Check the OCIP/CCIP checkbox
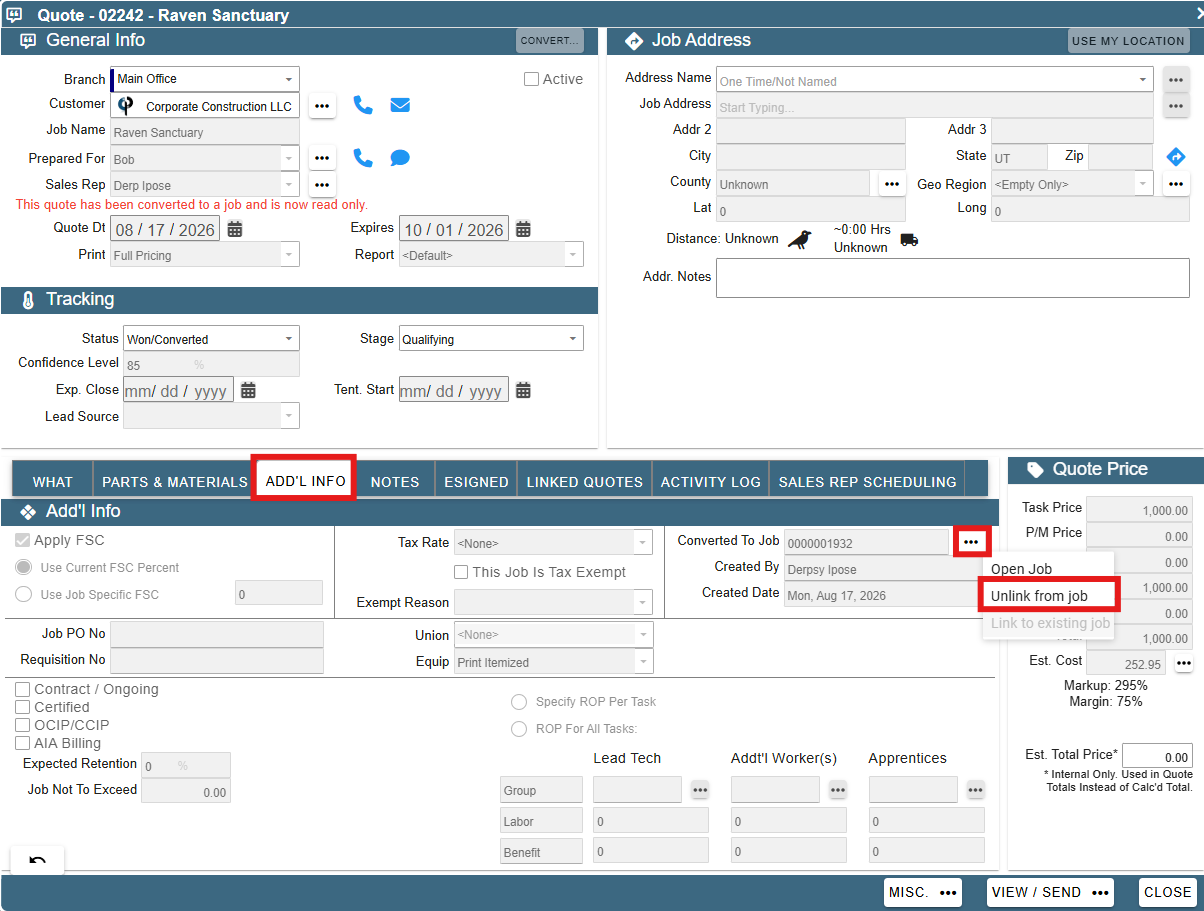Image resolution: width=1204 pixels, height=911 pixels. [23, 725]
